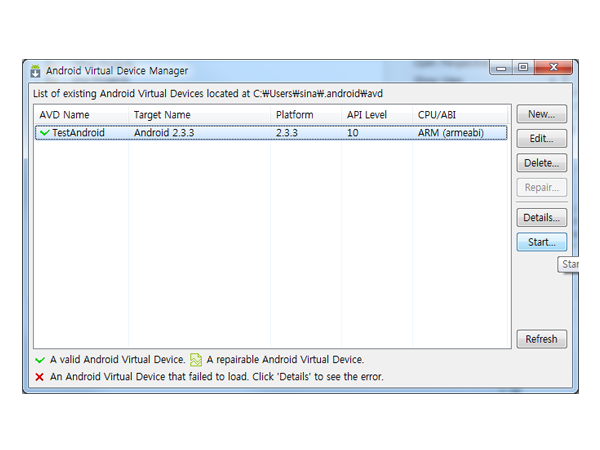Click the valid device green check legend icon
Viewport: 600px width, 450px height.
pos(40,360)
